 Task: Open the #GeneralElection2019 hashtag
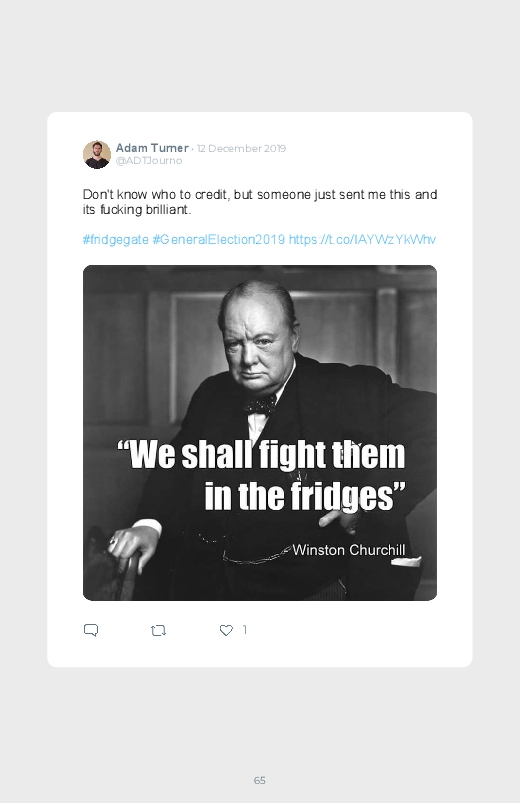pos(219,240)
